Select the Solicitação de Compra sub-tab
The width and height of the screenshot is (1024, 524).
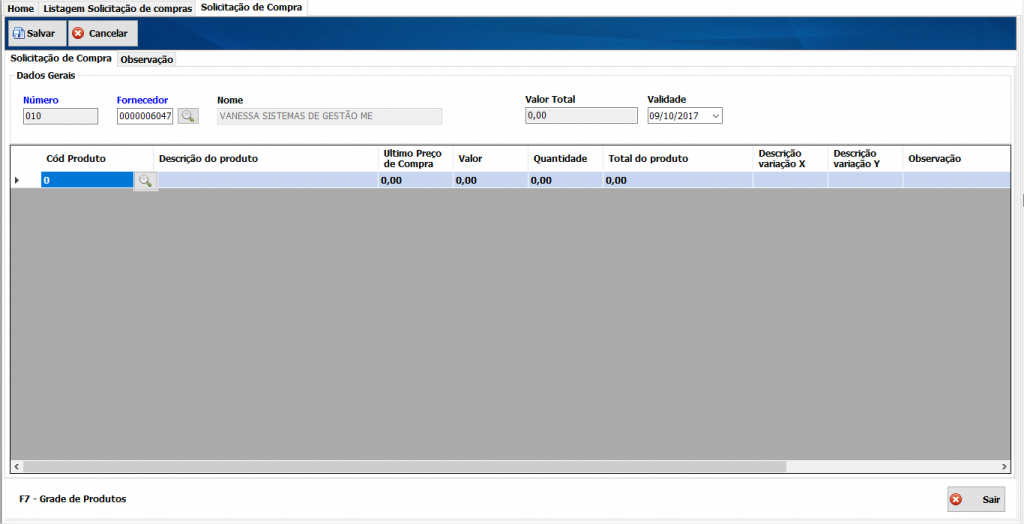click(60, 59)
